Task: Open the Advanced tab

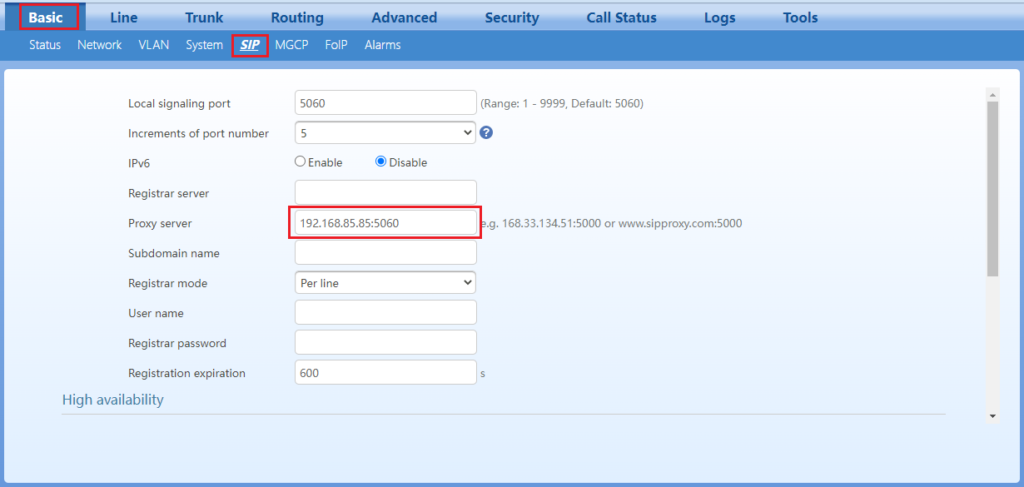Action: click(x=404, y=17)
